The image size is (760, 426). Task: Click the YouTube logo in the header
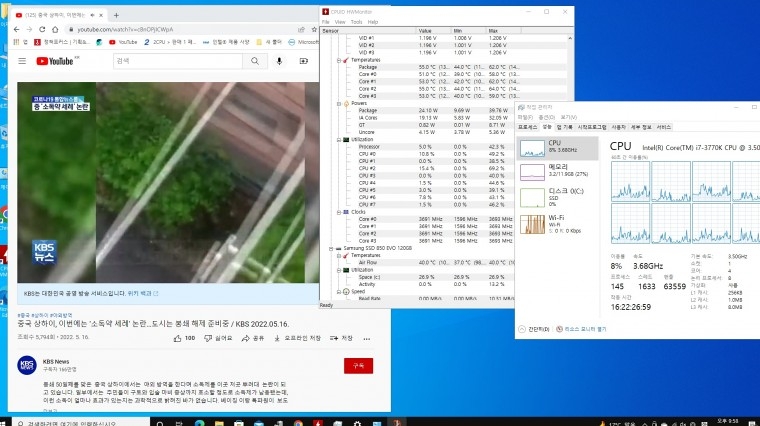(55, 61)
